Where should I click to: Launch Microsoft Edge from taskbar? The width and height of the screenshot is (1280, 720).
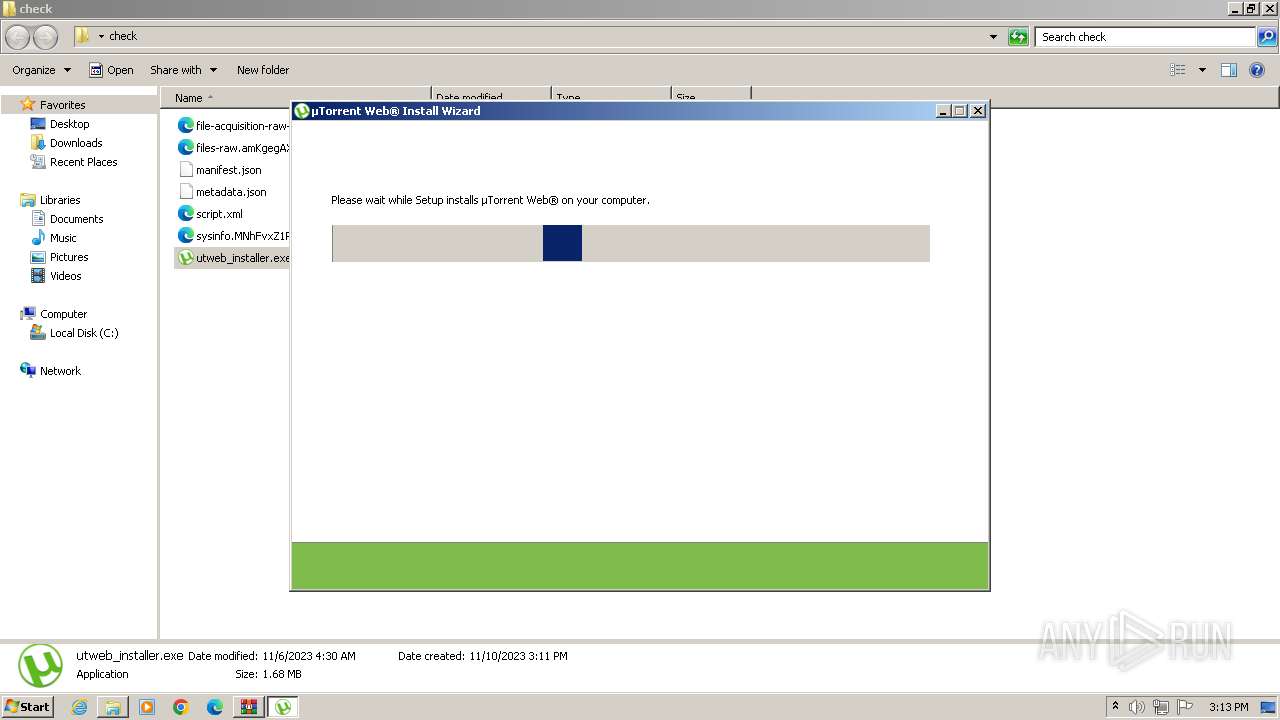[215, 707]
